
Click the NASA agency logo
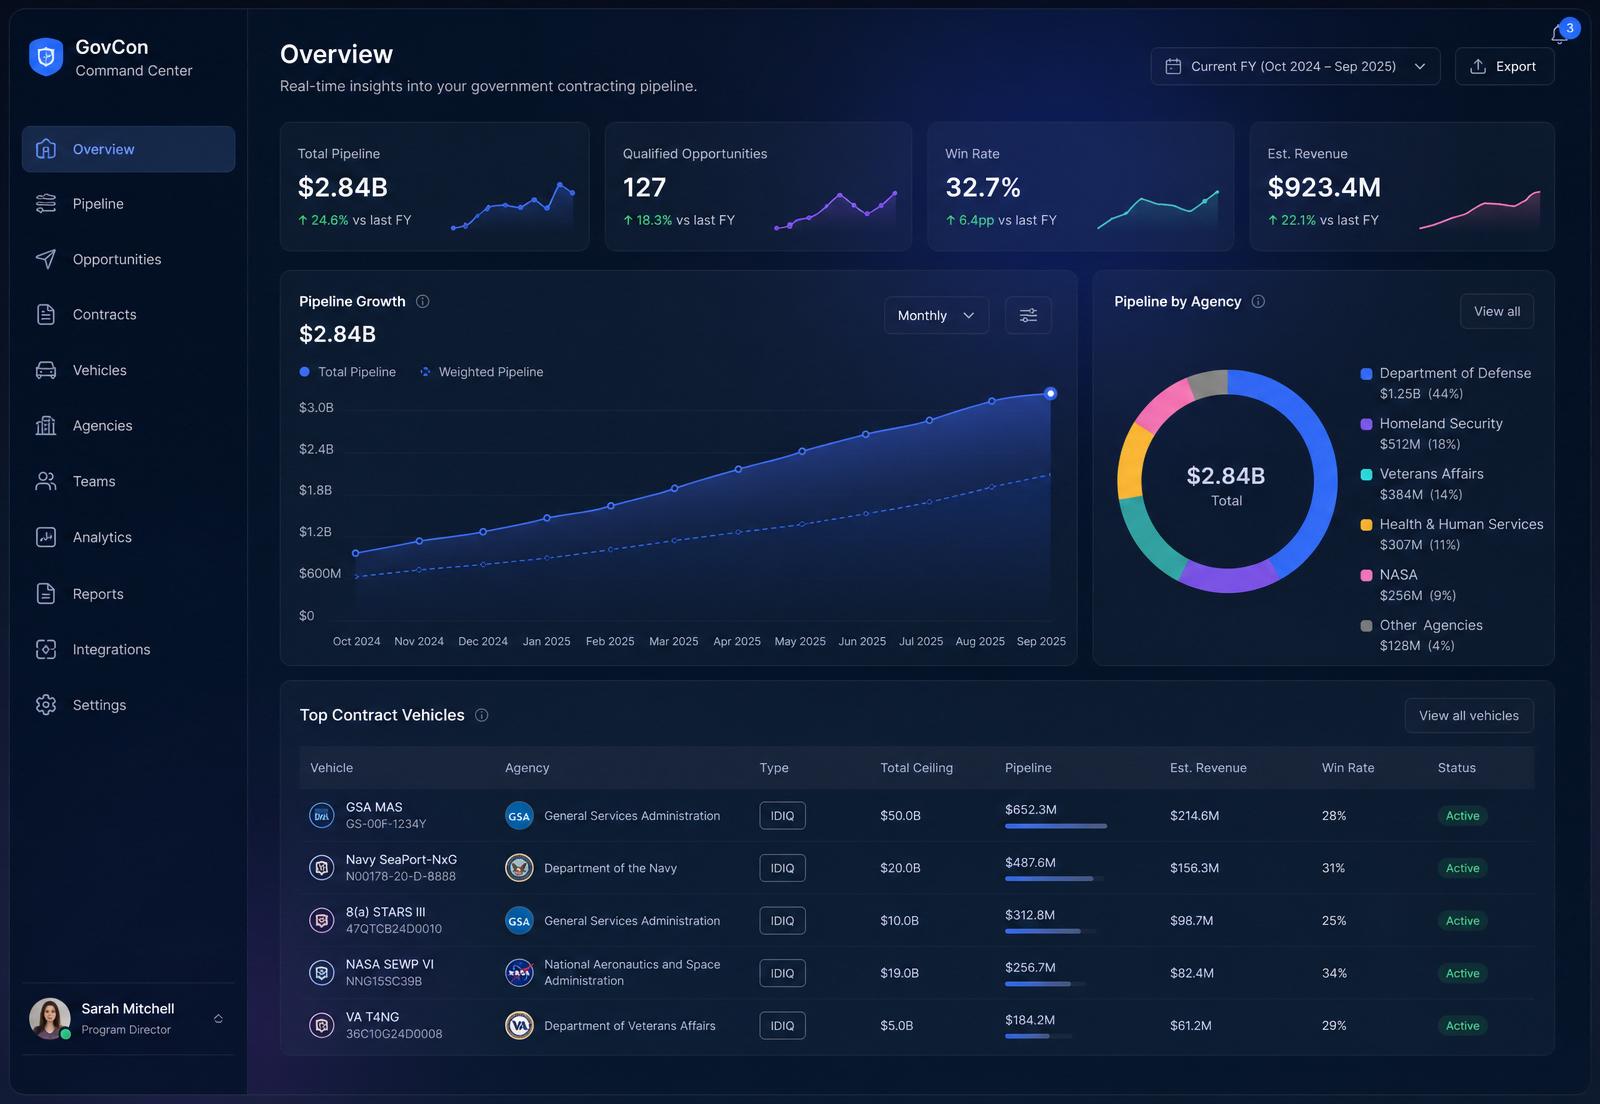[519, 972]
